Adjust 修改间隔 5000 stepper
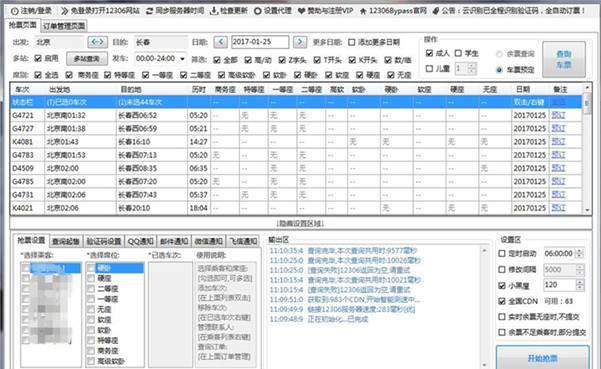Image resolution: width=601 pixels, height=369 pixels. pos(580,269)
